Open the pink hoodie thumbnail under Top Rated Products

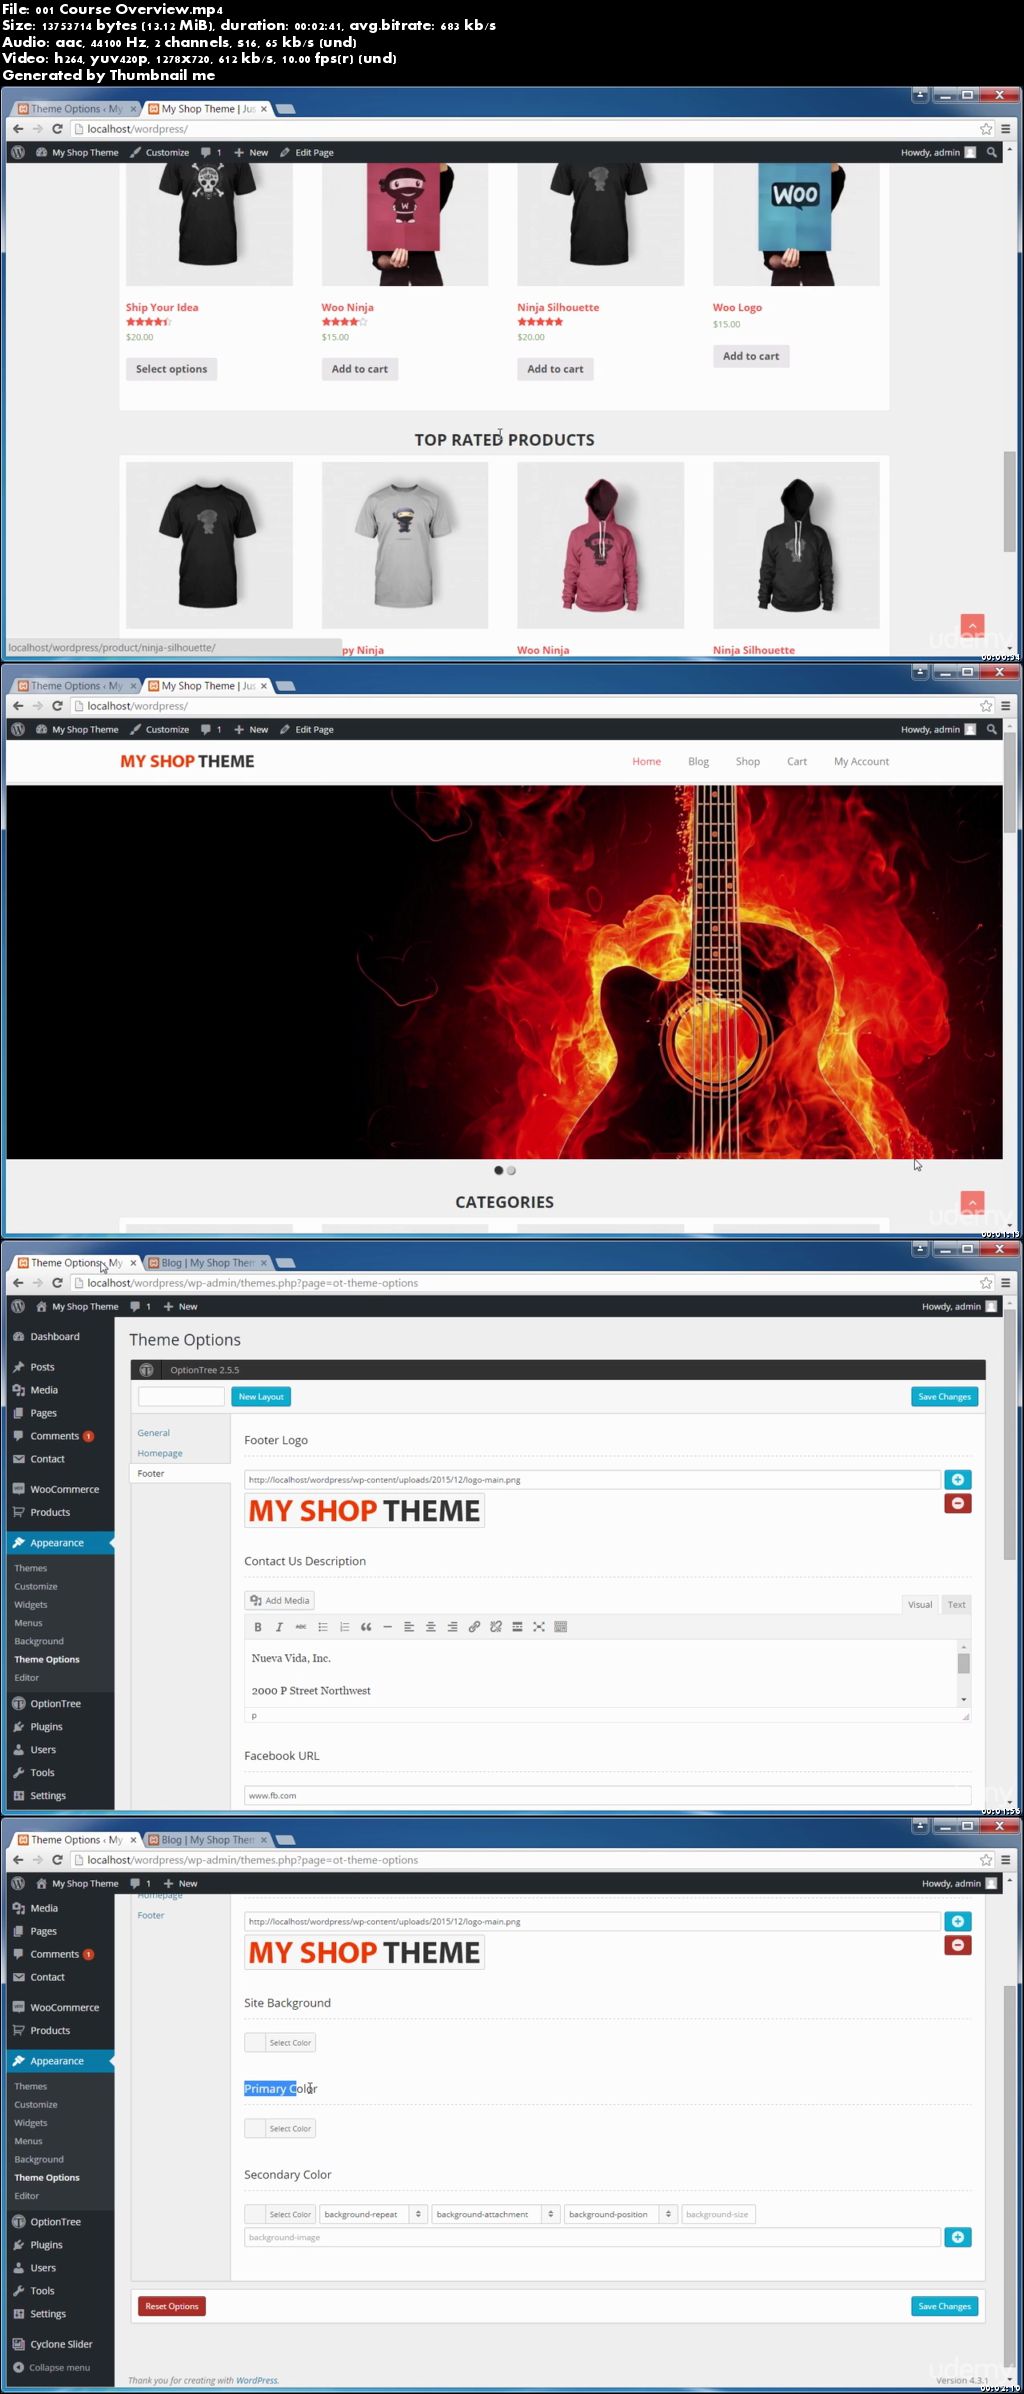click(600, 545)
